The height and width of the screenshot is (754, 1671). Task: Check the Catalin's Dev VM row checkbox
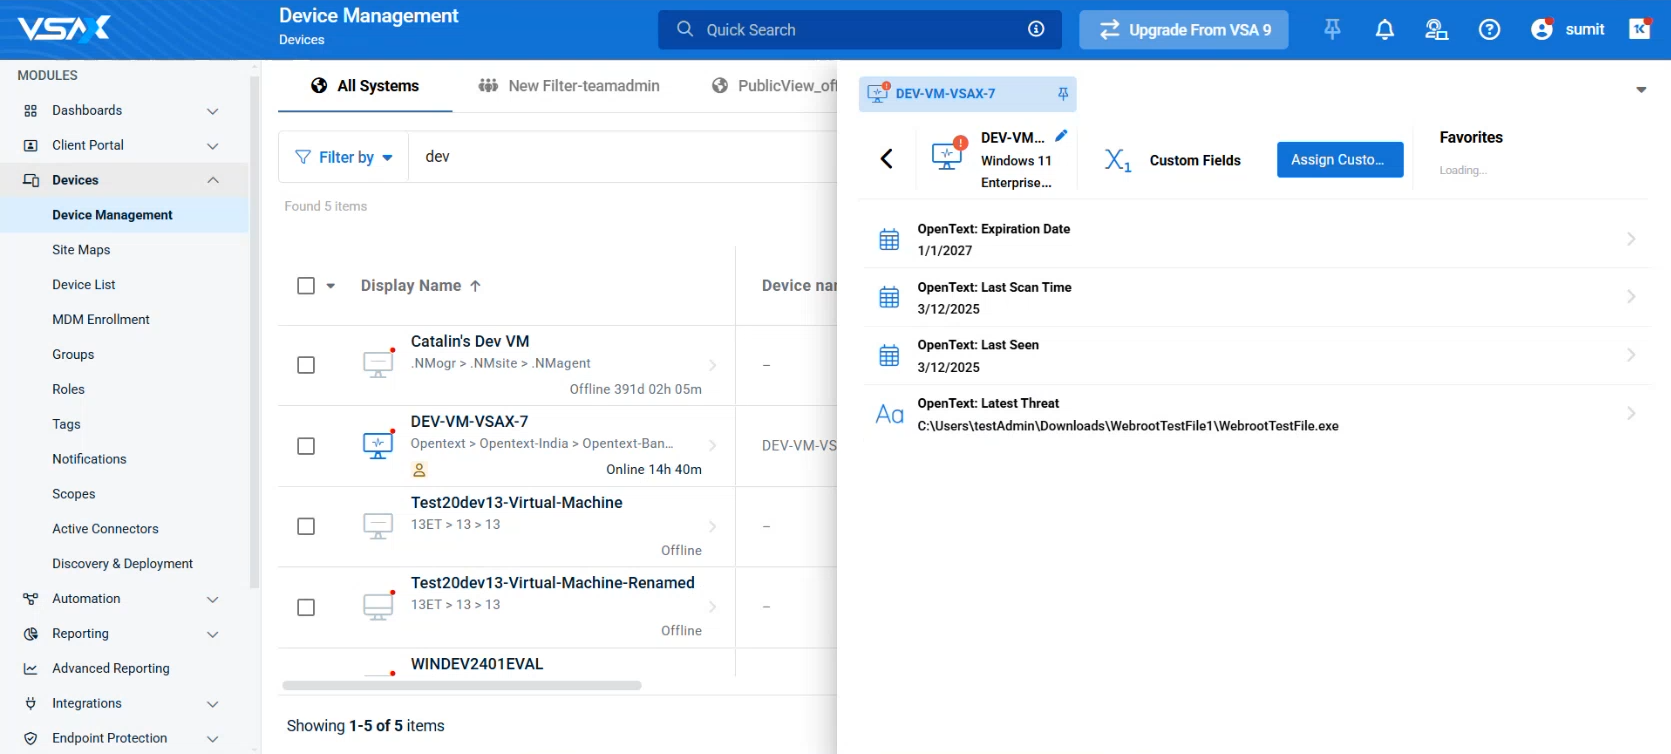[306, 365]
